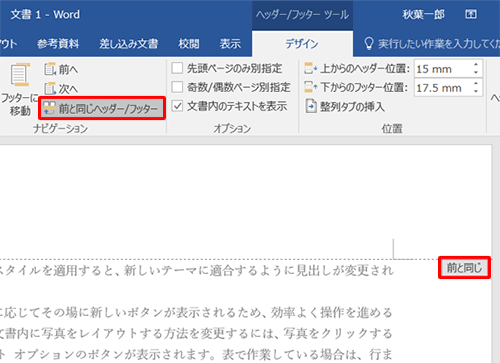Click the user name 秋葉一郎
This screenshot has height=363, width=500.
pyautogui.click(x=423, y=14)
